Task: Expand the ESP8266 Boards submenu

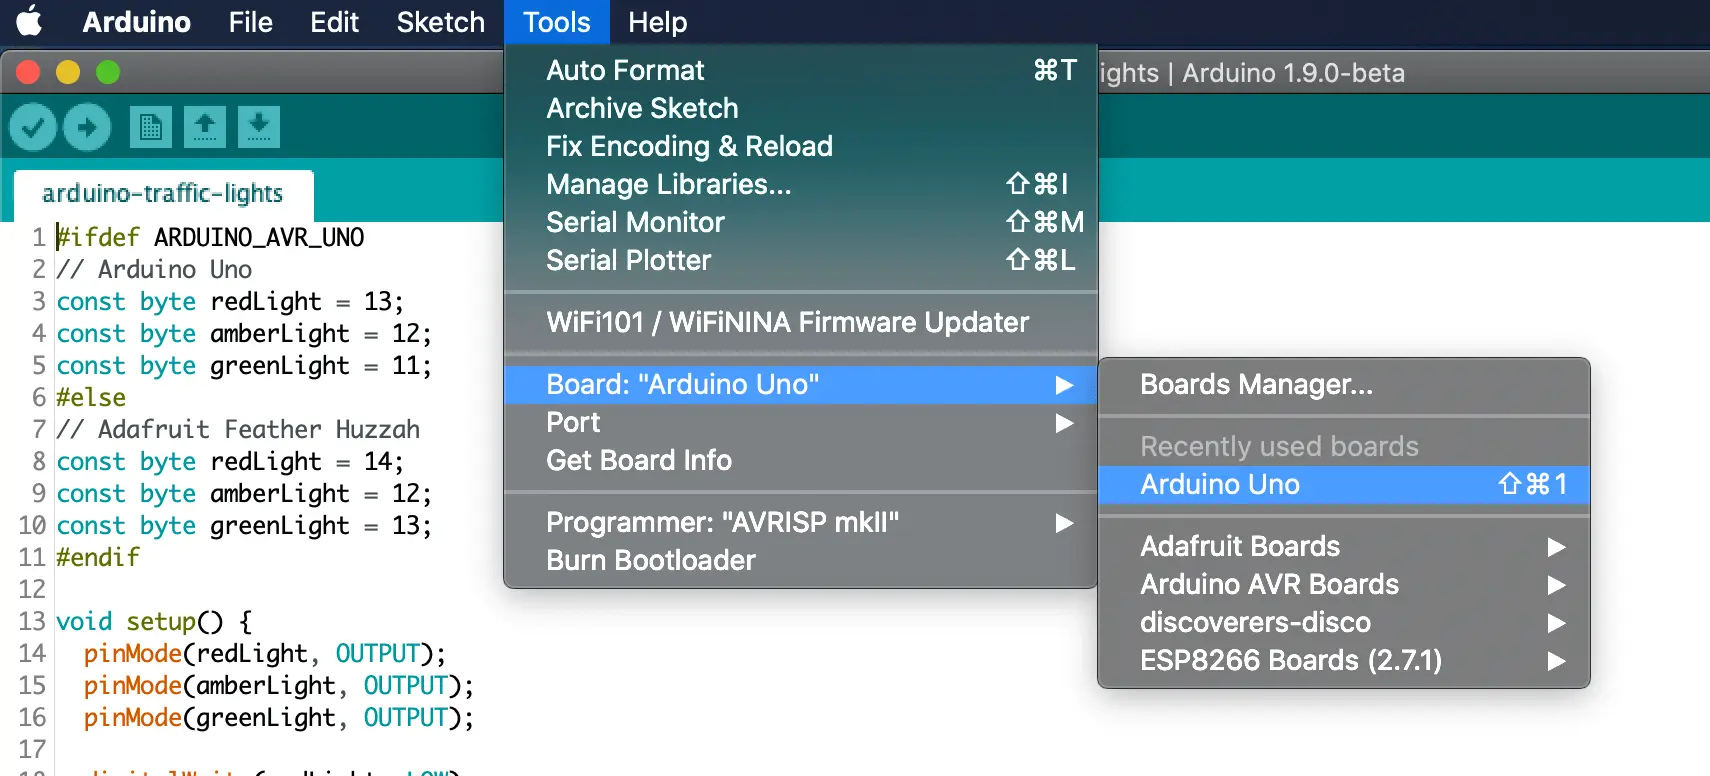Action: (x=1291, y=660)
